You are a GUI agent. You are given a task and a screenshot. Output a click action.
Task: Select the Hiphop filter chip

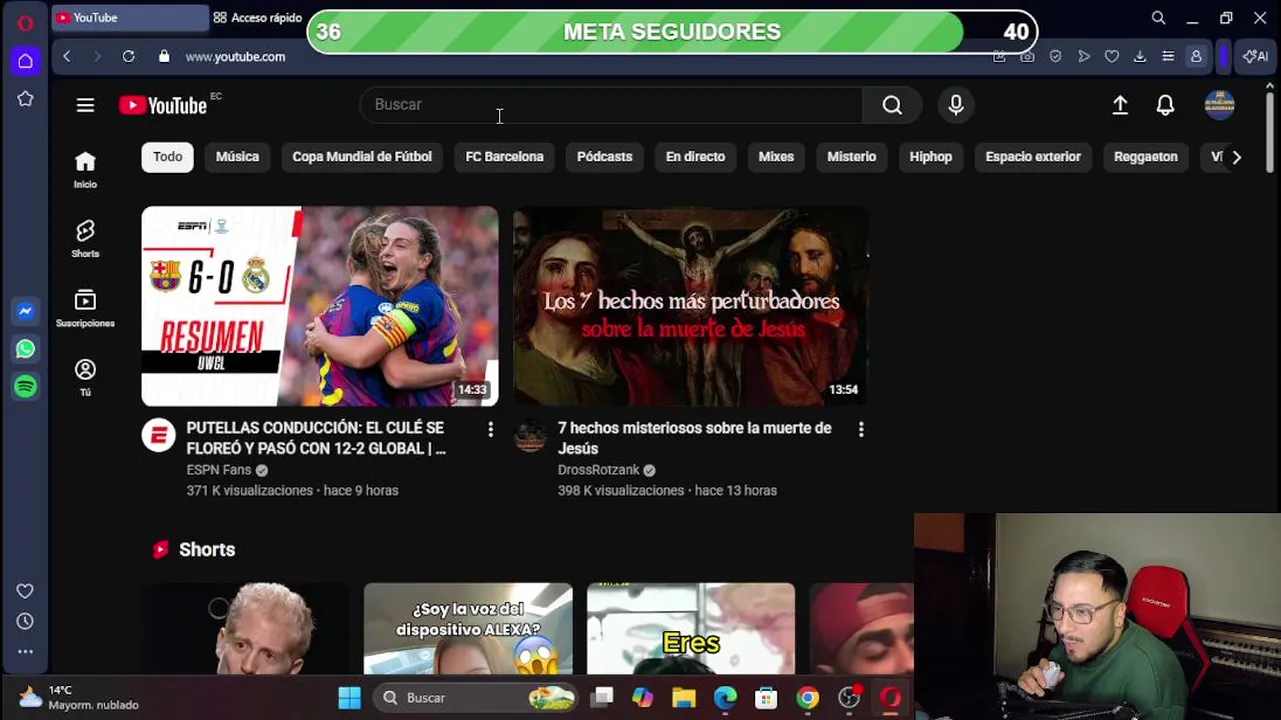pos(930,157)
